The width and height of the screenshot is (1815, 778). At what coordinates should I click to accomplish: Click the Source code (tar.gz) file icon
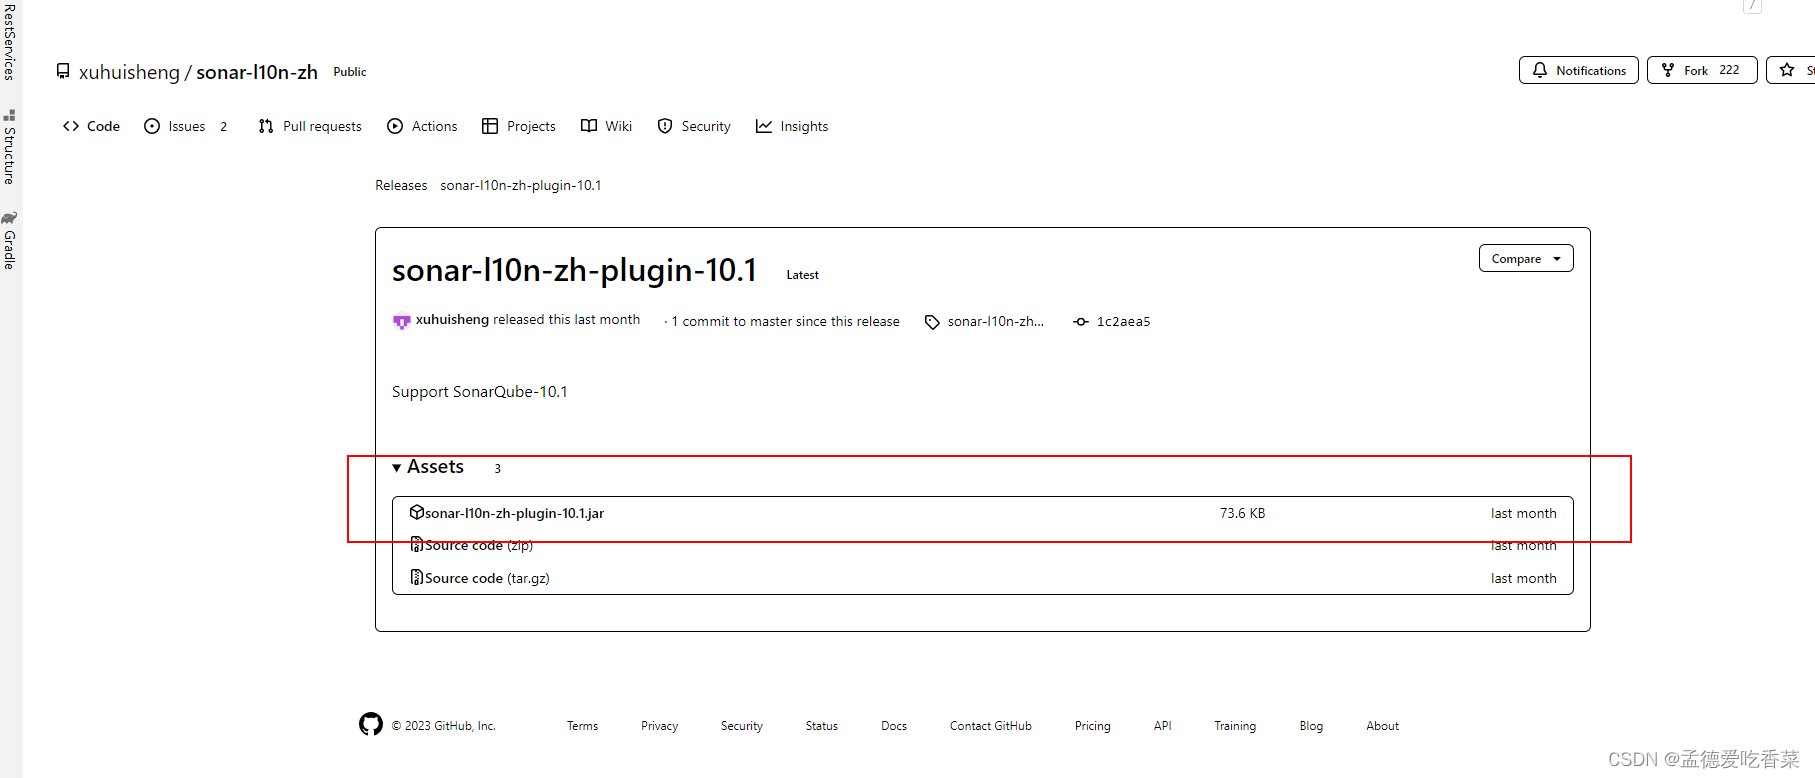point(416,577)
